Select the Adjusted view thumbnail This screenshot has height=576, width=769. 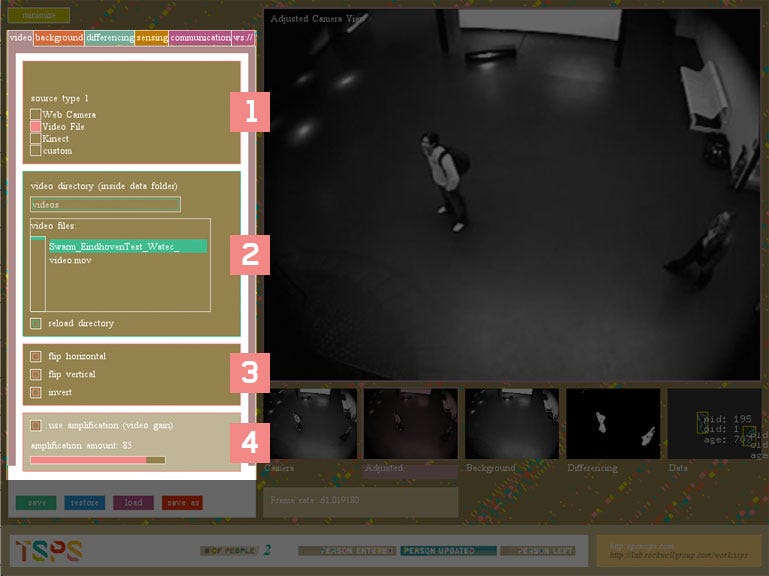pyautogui.click(x=411, y=424)
